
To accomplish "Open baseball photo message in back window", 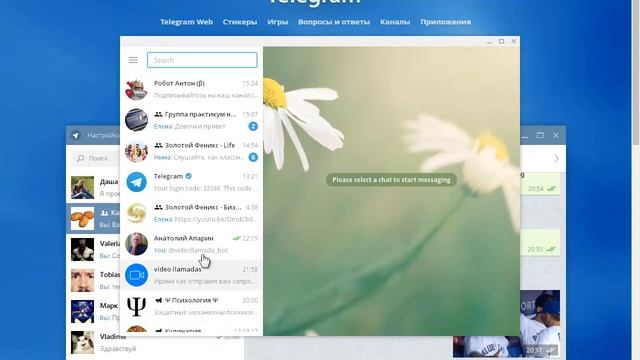I will click(x=540, y=323).
